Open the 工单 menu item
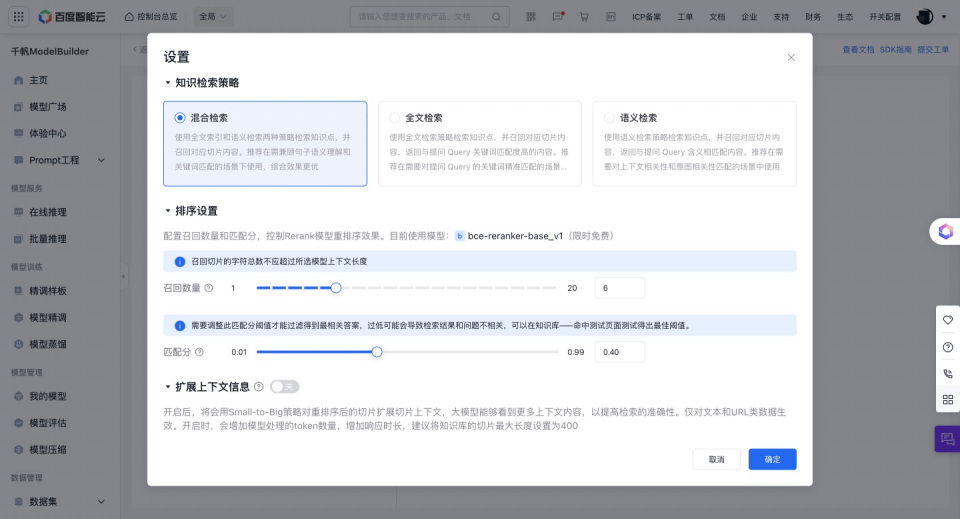Image resolution: width=960 pixels, height=519 pixels. pos(685,17)
